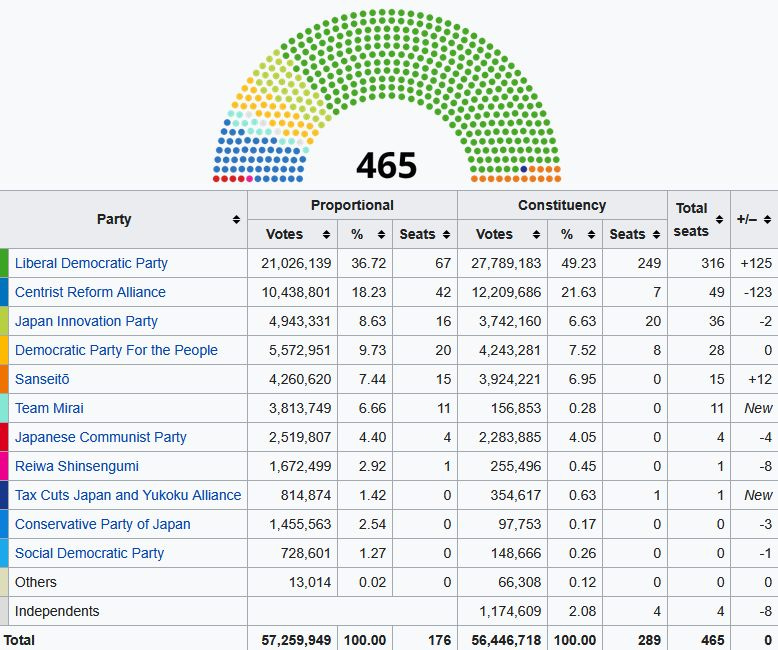Sort by Constituency Votes column arrows
Image resolution: width=778 pixels, height=650 pixels.
(x=536, y=234)
